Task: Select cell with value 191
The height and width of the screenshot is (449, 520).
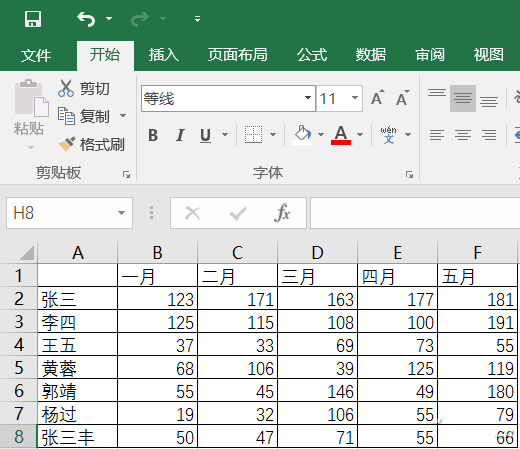Action: pyautogui.click(x=477, y=321)
